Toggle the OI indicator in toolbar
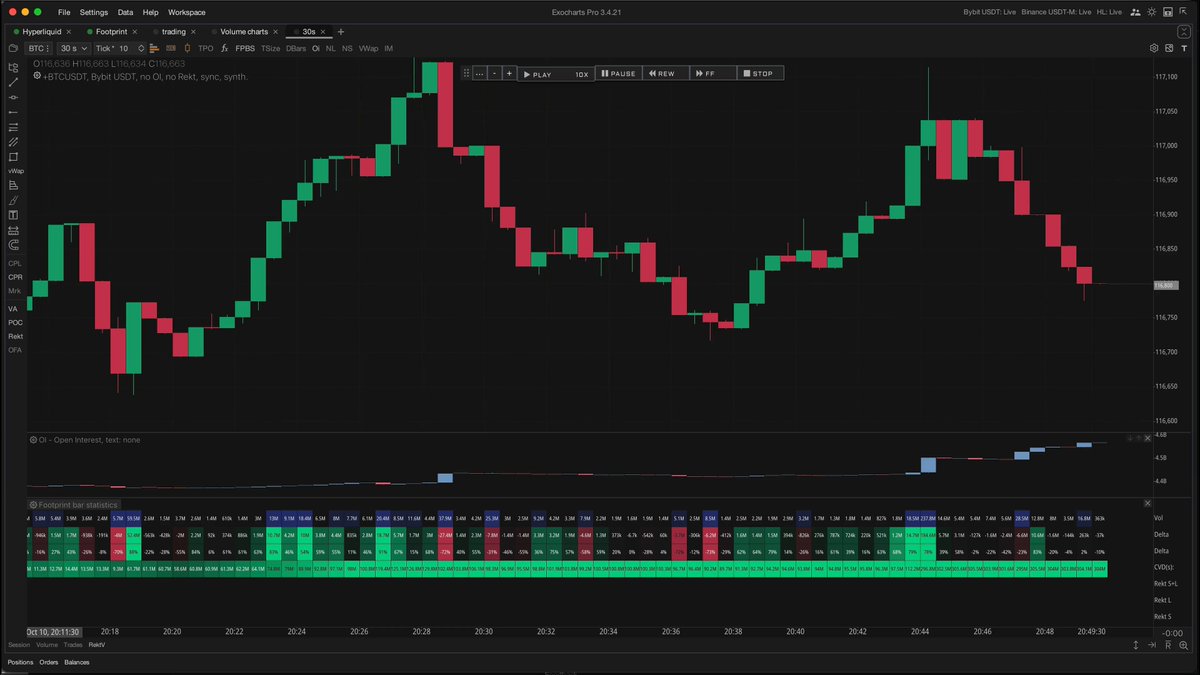1200x675 pixels. coord(316,48)
